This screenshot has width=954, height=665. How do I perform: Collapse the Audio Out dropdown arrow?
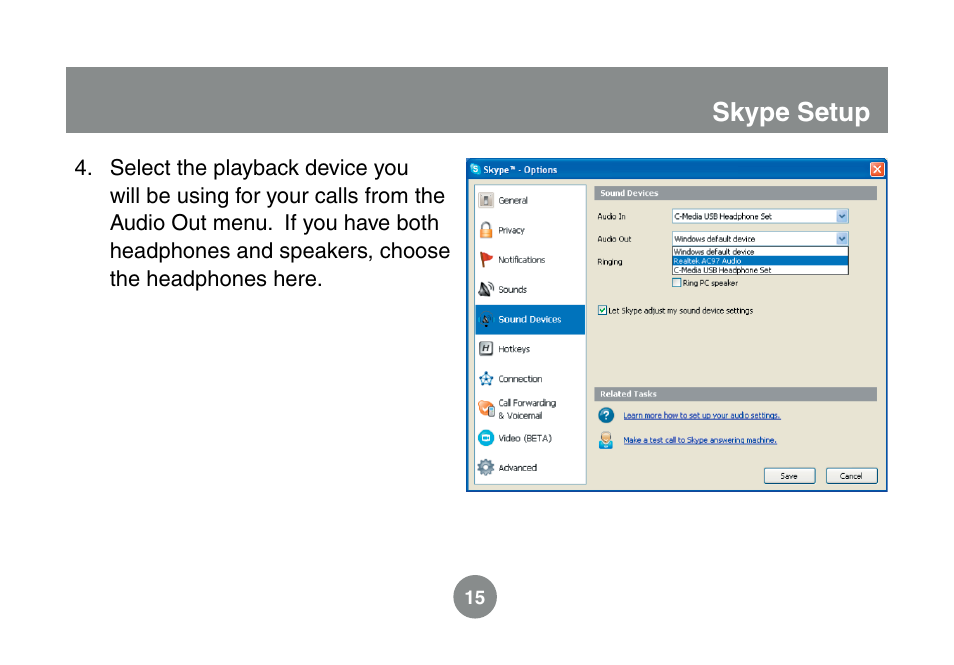pos(841,238)
